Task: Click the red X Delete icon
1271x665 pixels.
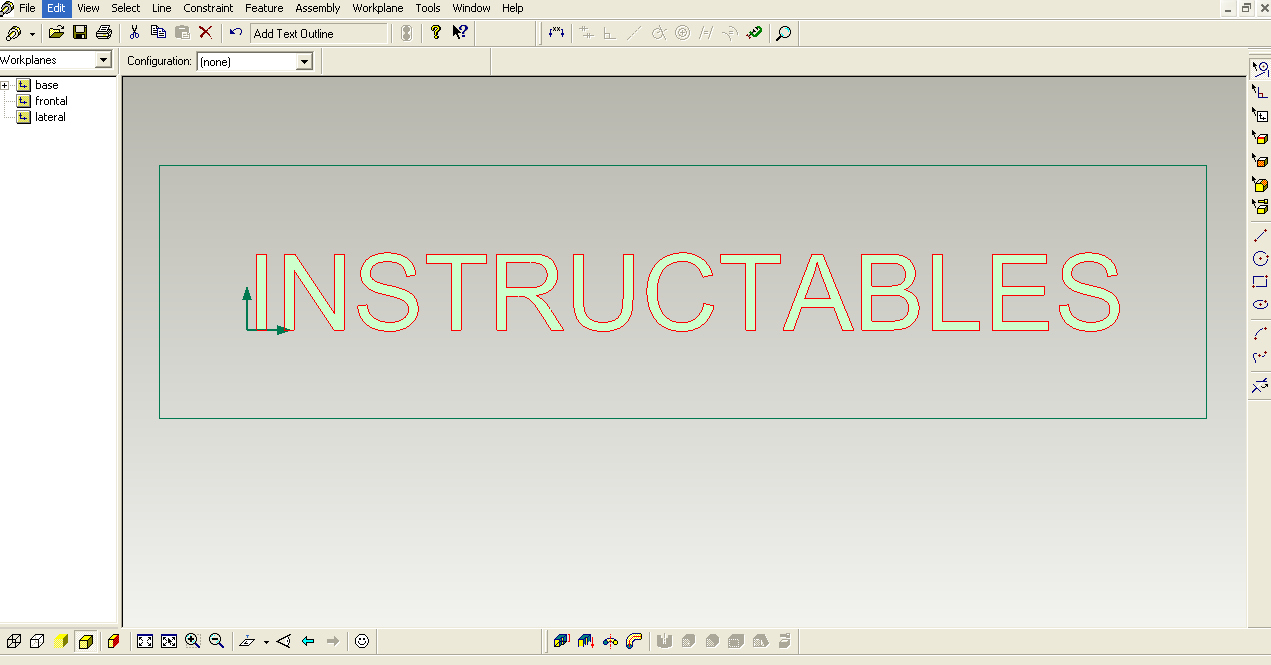Action: click(x=206, y=33)
